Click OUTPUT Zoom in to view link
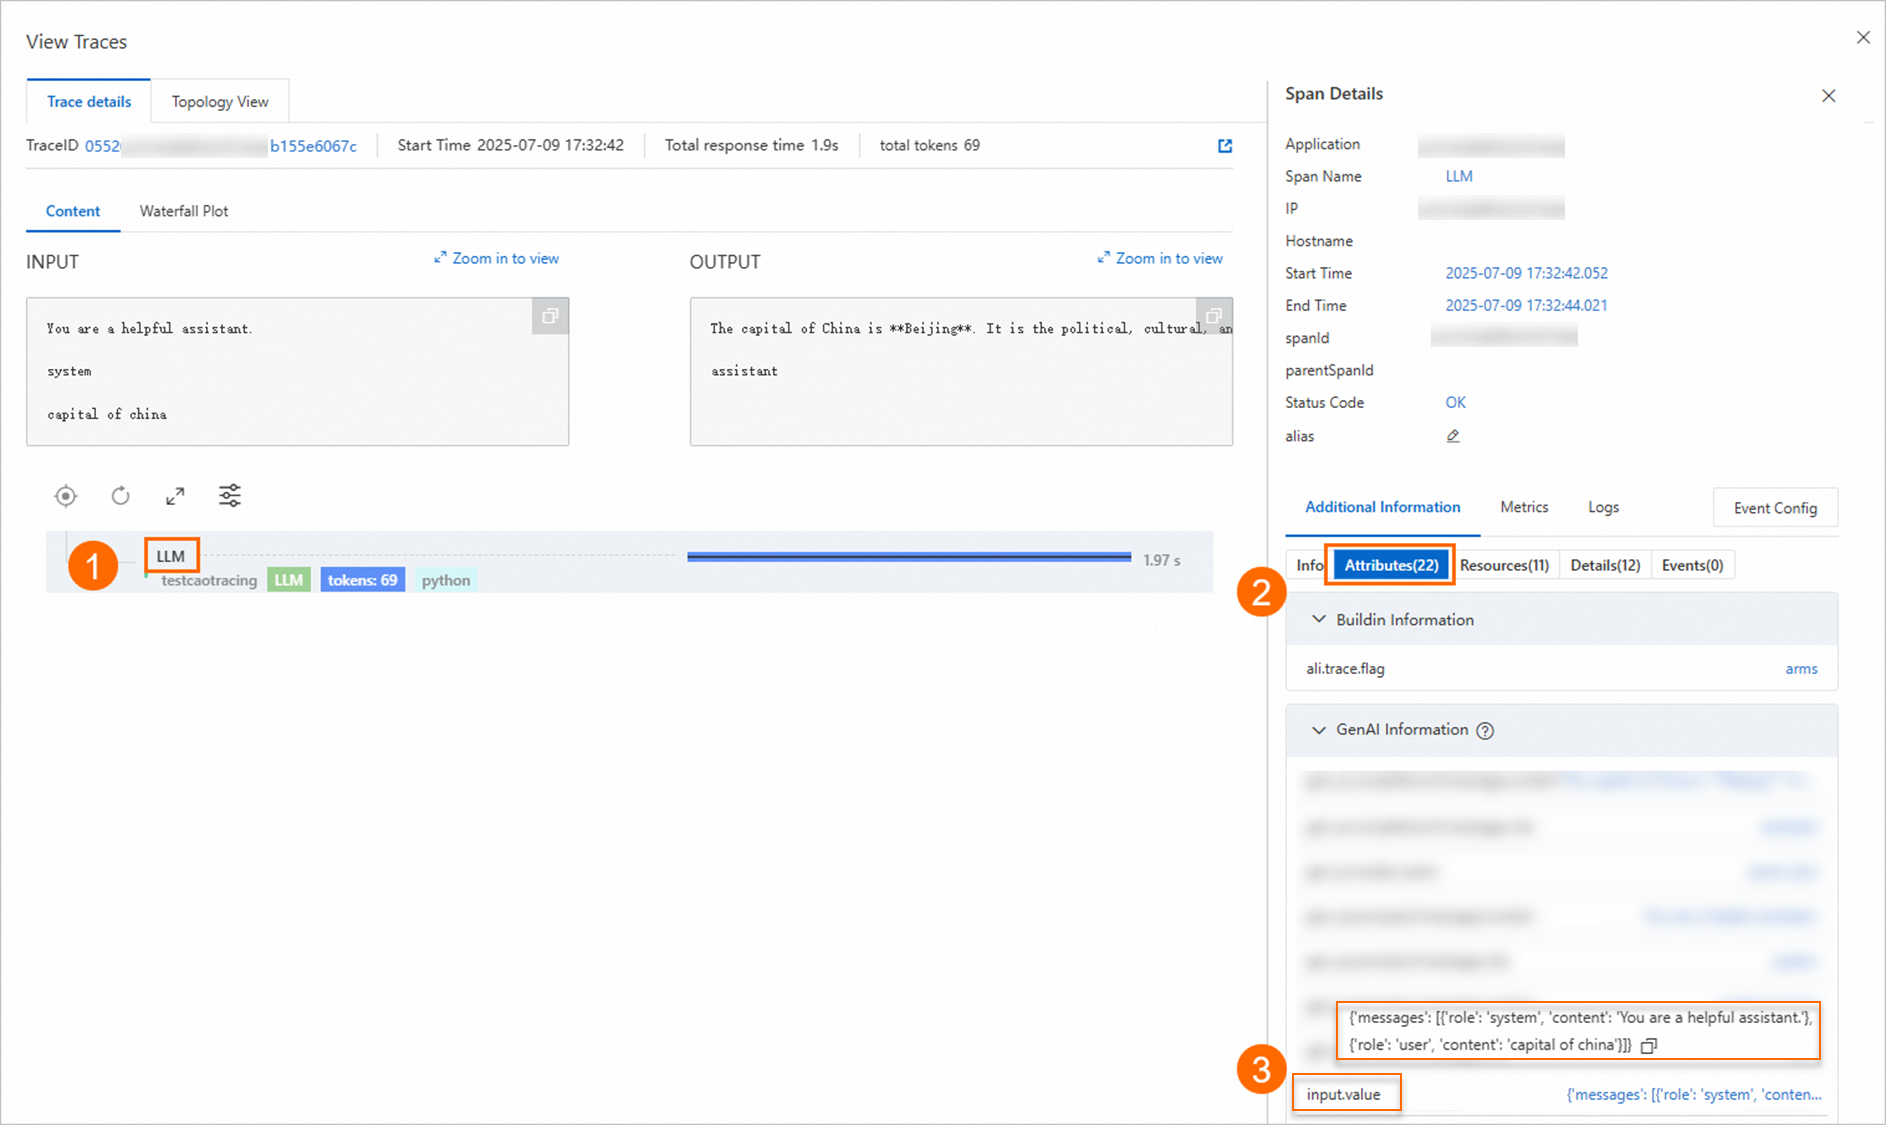 pyautogui.click(x=1160, y=258)
